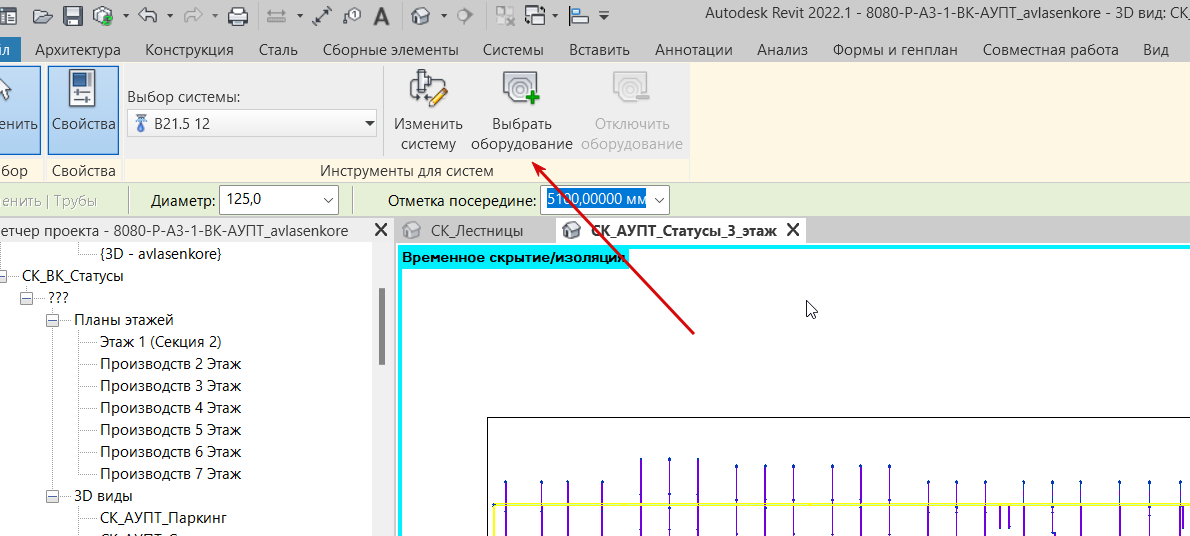
Task: Open the Диаметр dropdown showing 125,0
Action: 329,200
